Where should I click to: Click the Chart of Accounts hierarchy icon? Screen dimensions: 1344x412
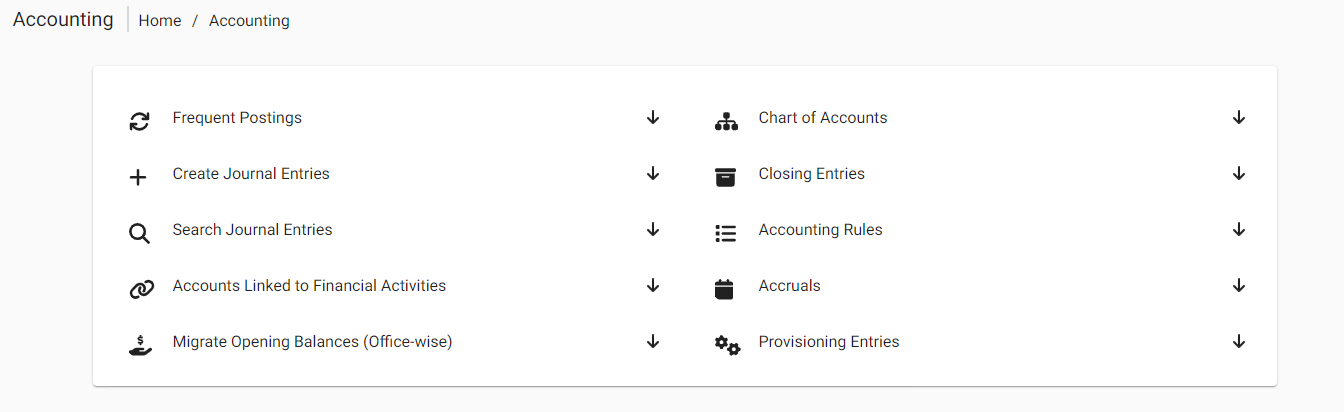coord(726,122)
